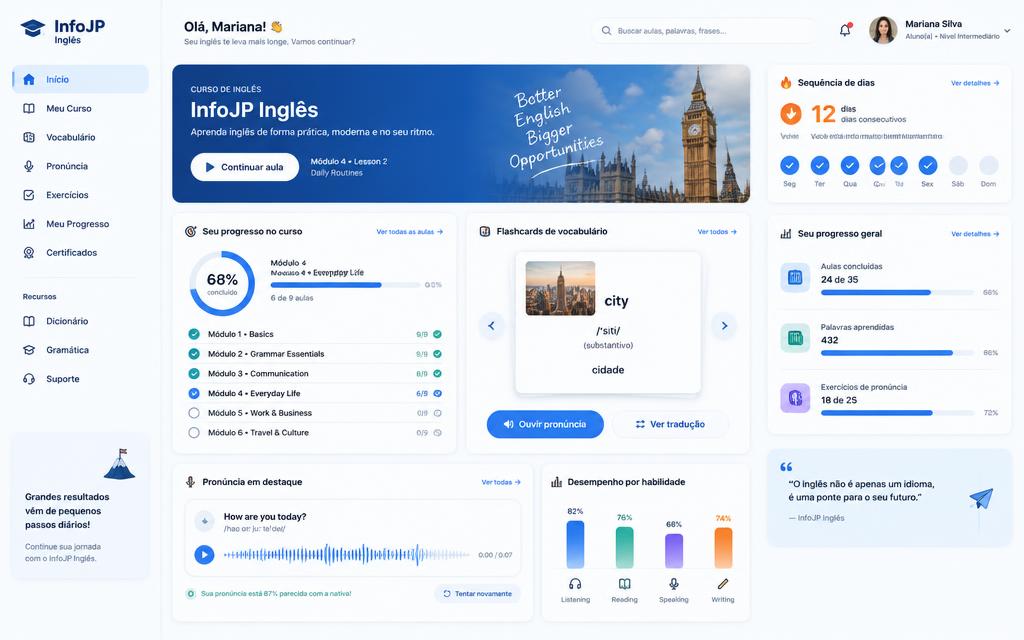Open Ver todos flashcards link
This screenshot has width=1024, height=640.
tap(717, 232)
